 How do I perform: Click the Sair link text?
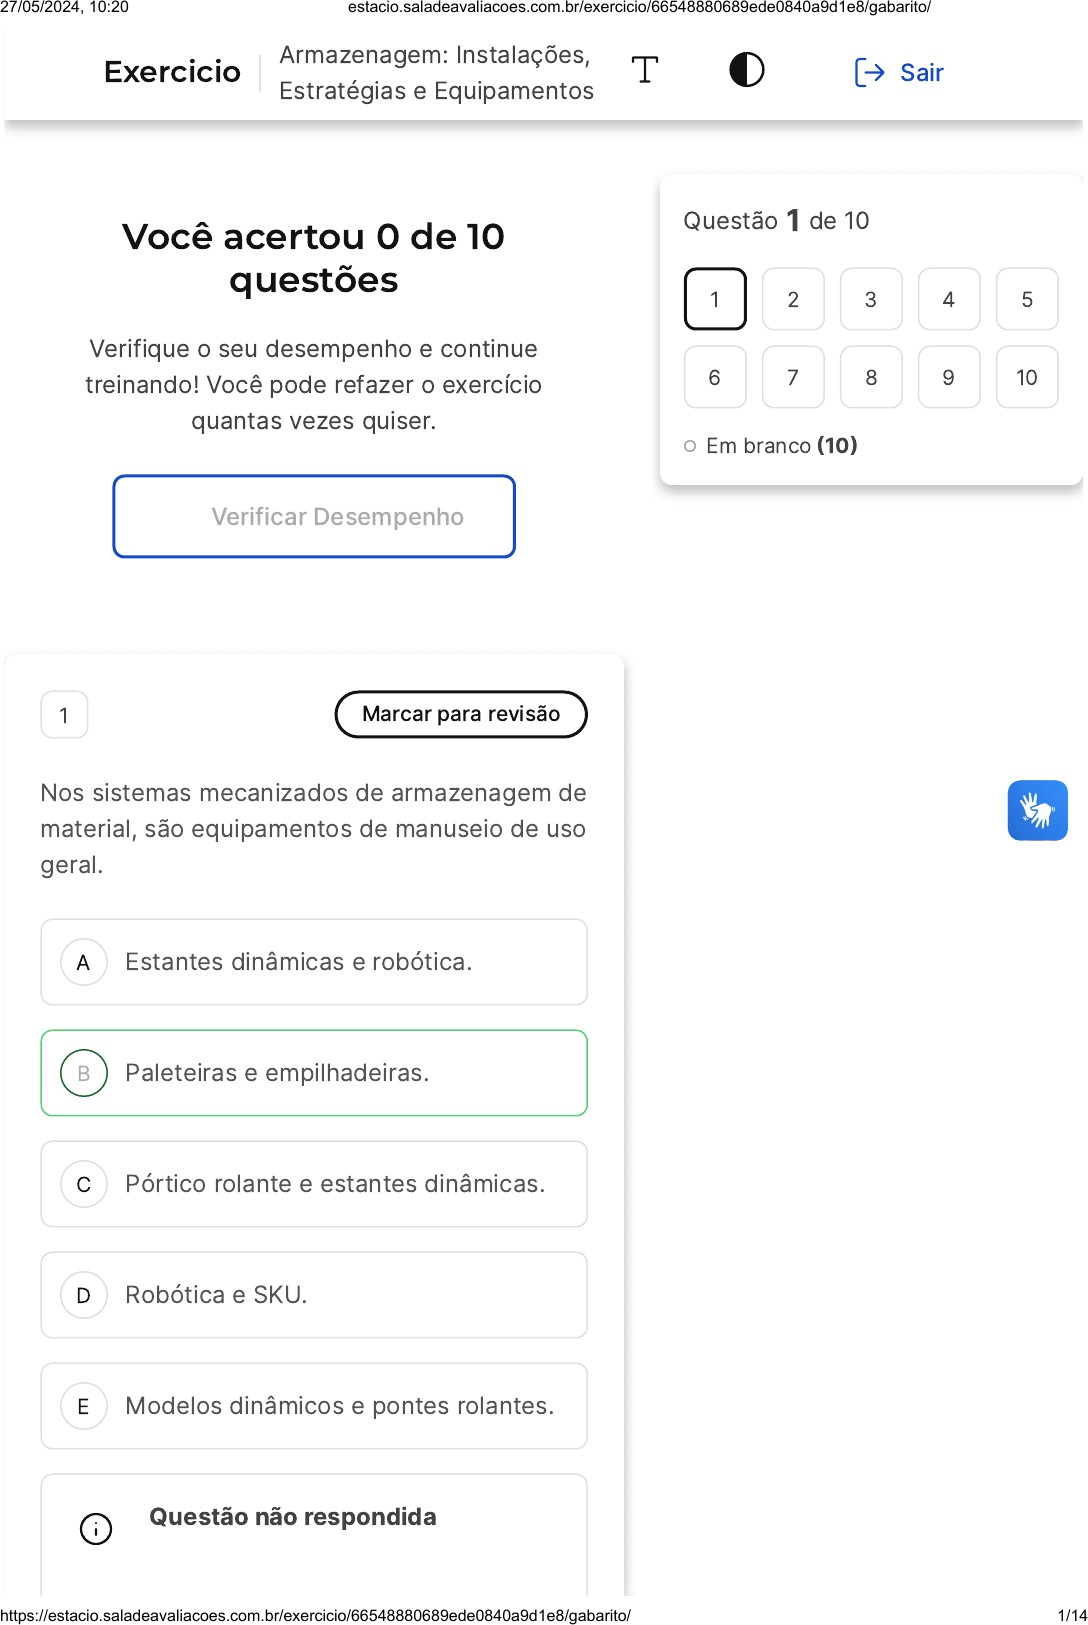tap(921, 73)
